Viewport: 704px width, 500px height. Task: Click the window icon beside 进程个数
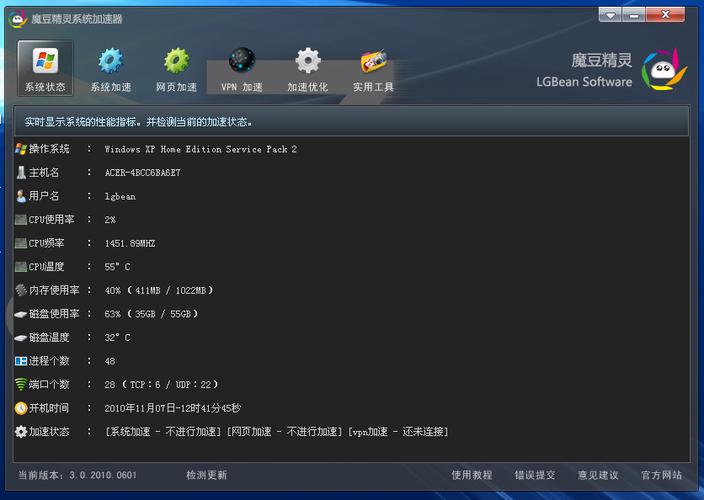(21, 361)
